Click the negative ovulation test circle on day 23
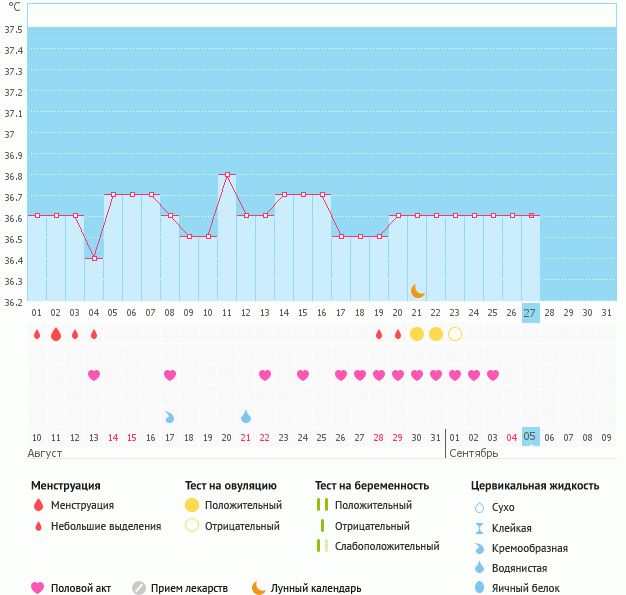Screen dimensions: 626x595 tap(455, 334)
